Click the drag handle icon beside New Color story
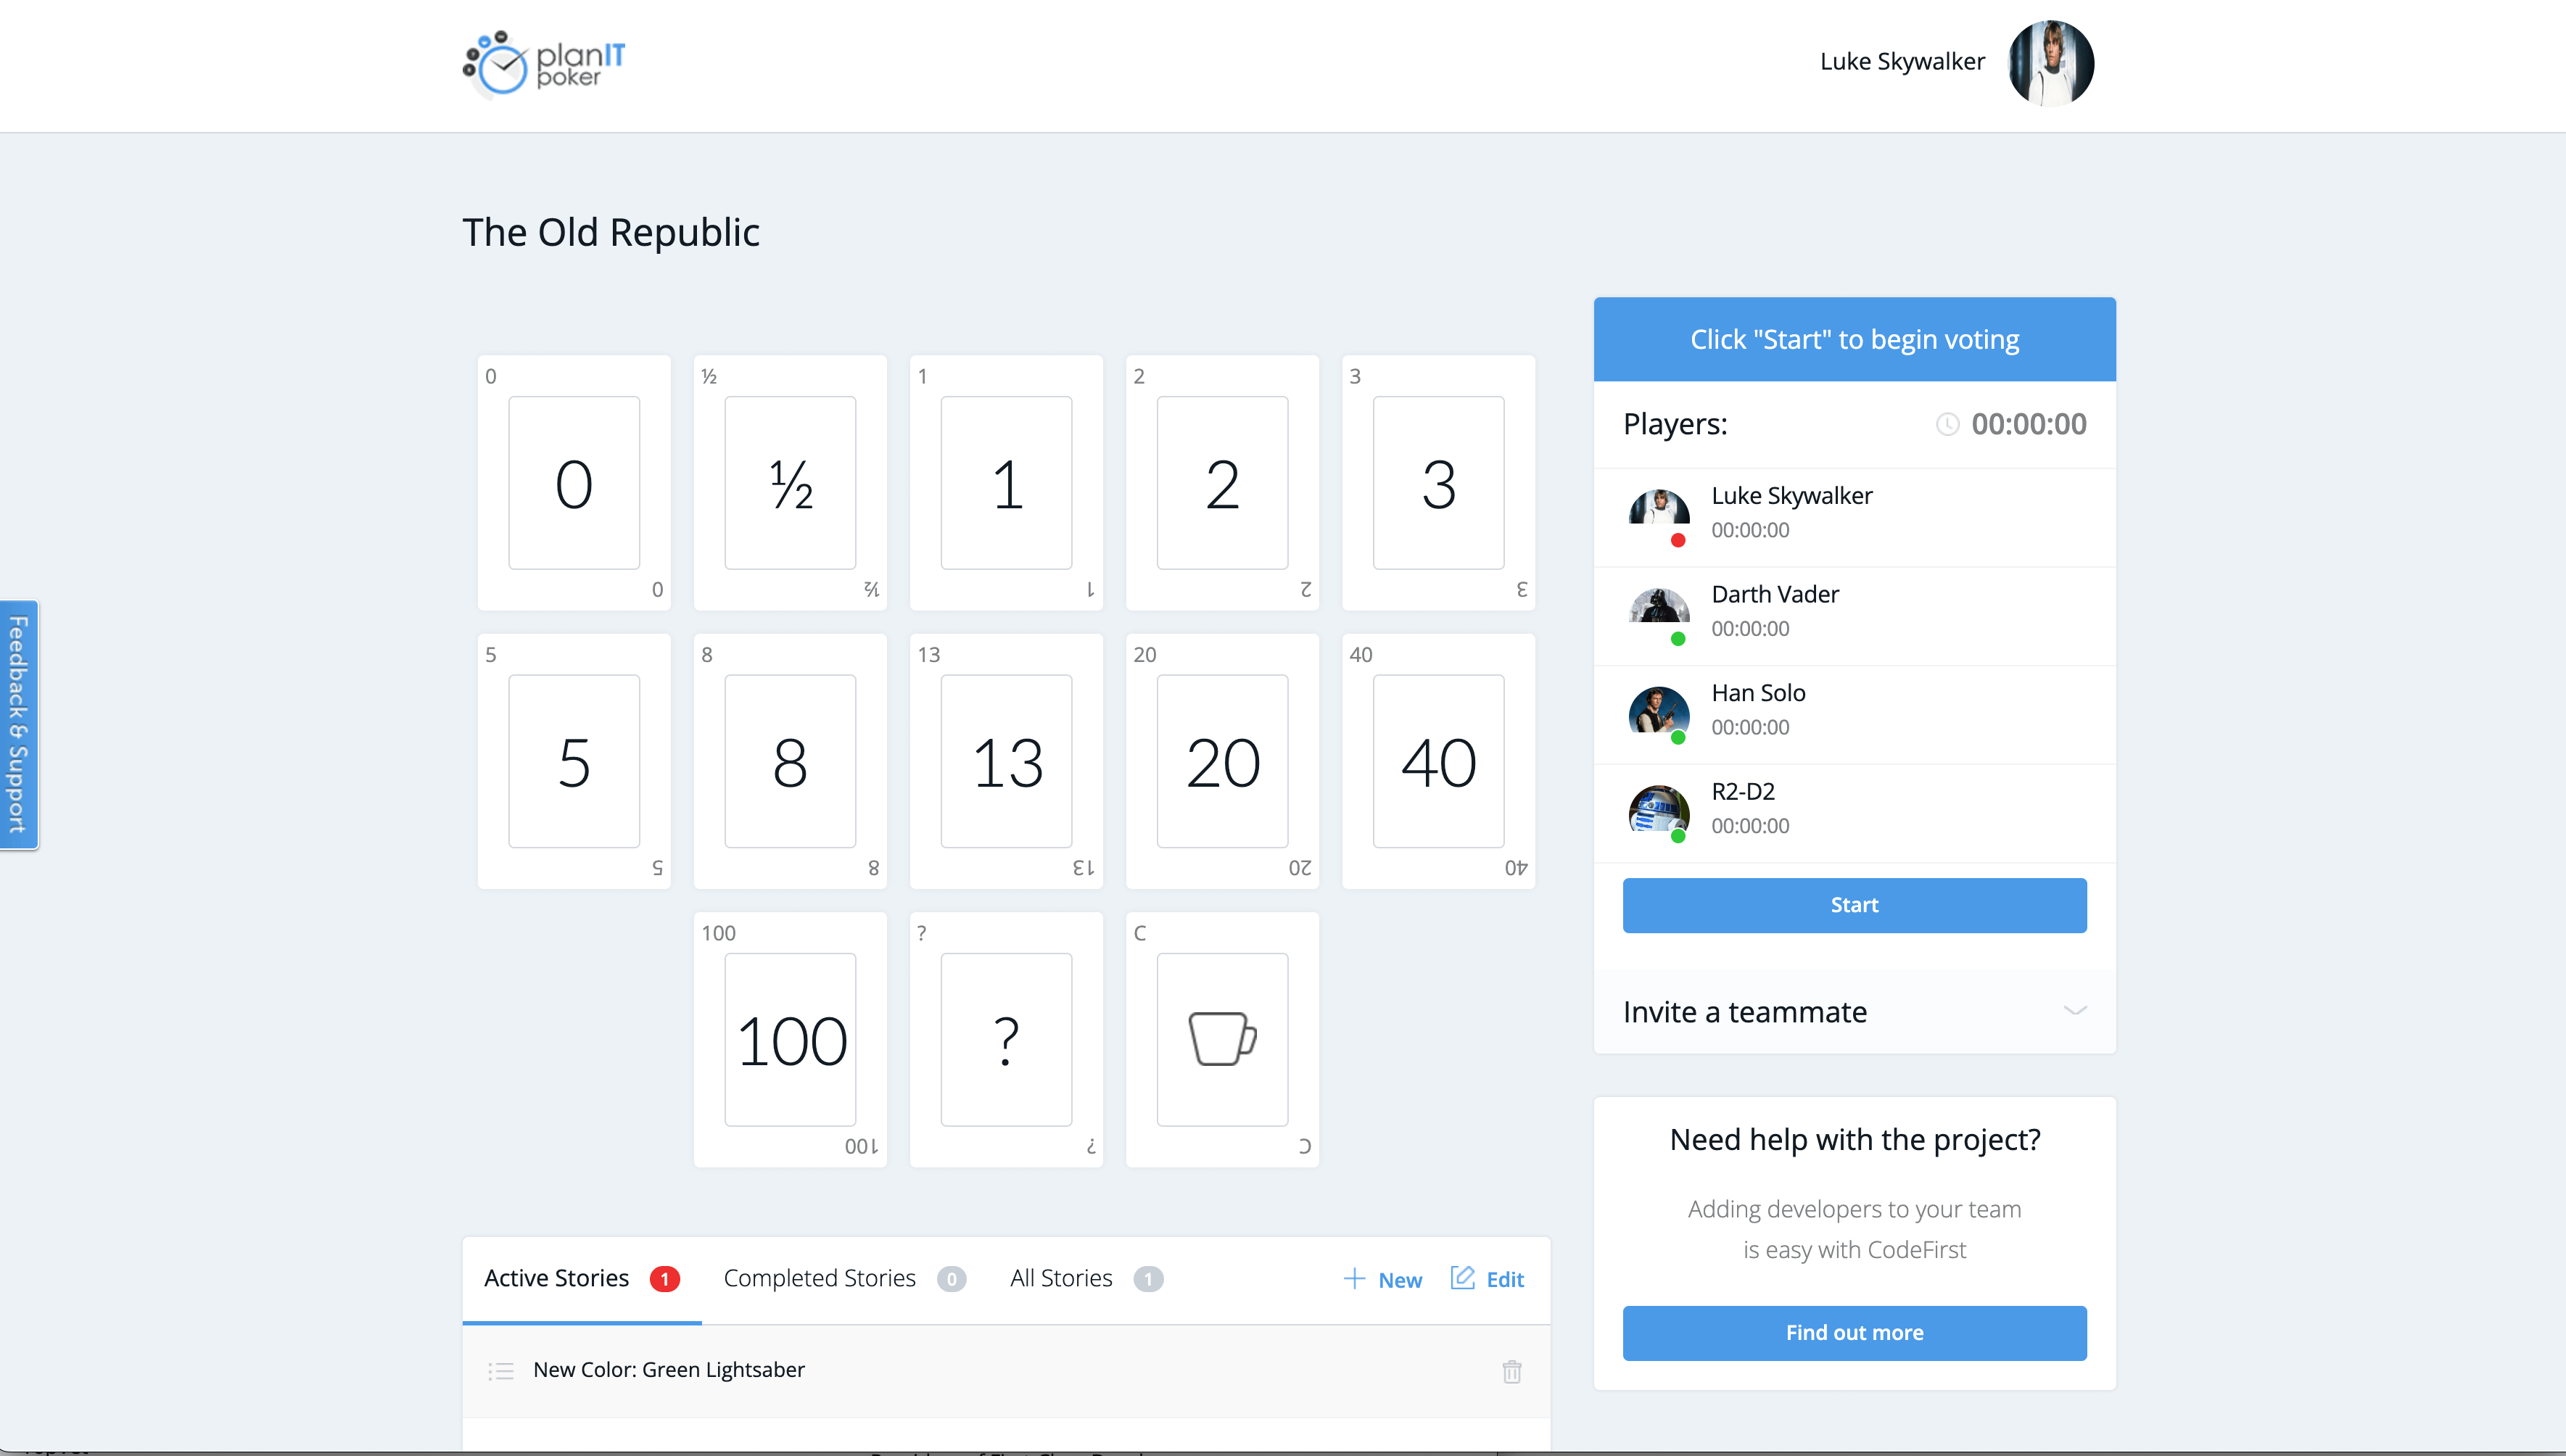 [x=500, y=1371]
